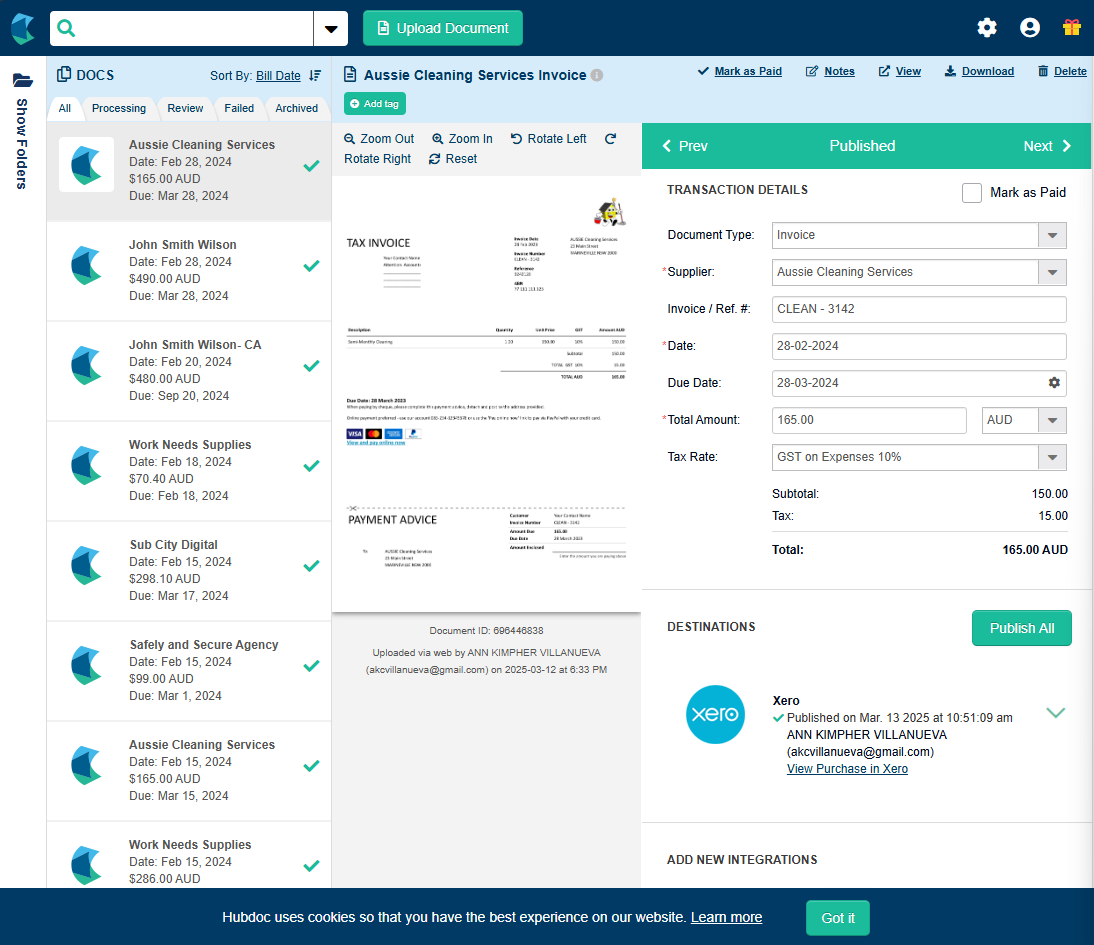Go to the Prev document

click(684, 146)
